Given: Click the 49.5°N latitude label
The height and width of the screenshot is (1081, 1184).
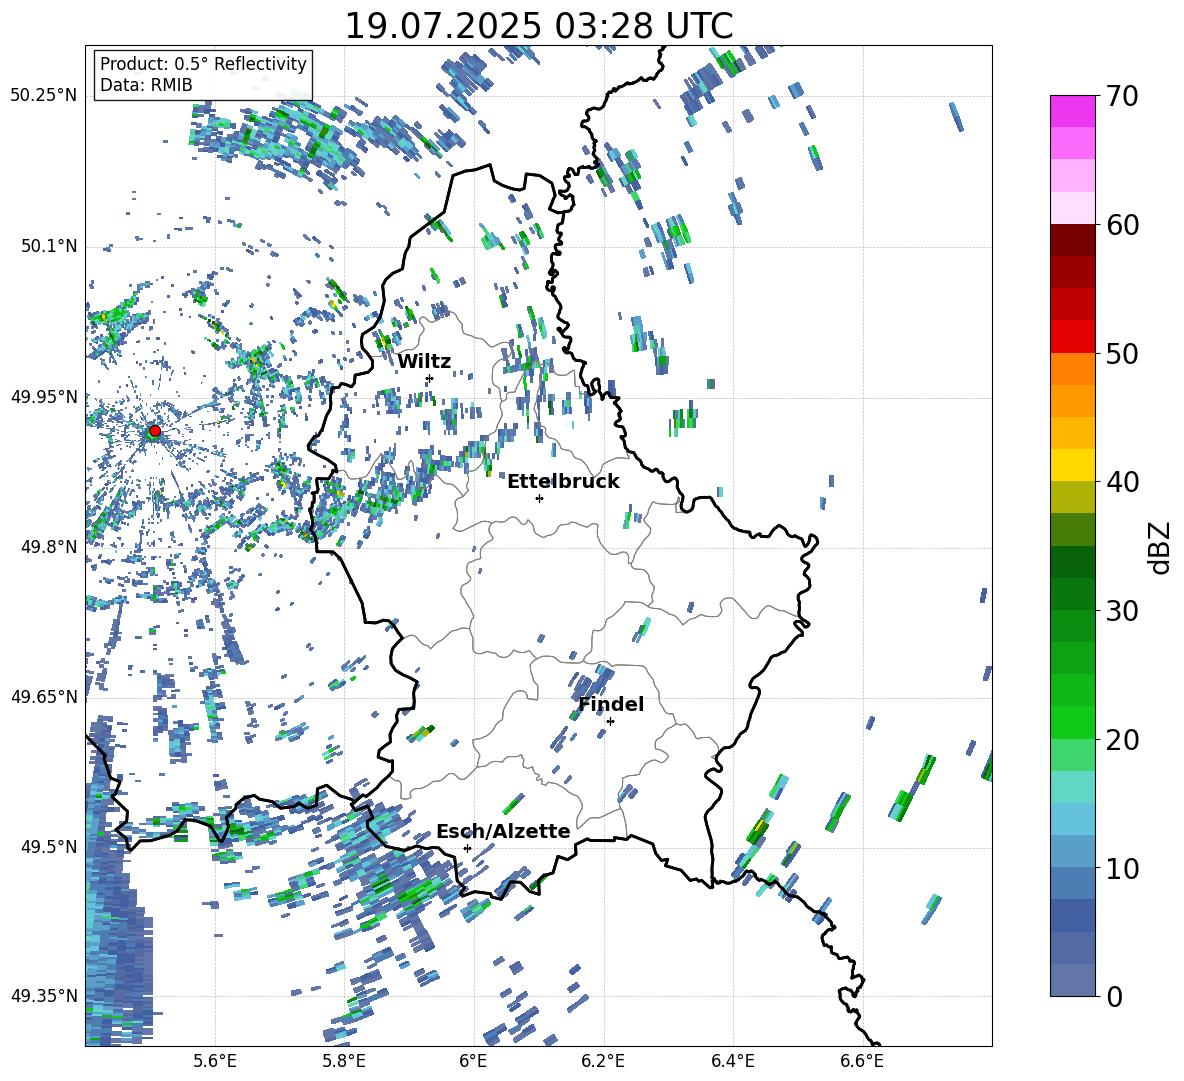Looking at the screenshot, I should (48, 846).
